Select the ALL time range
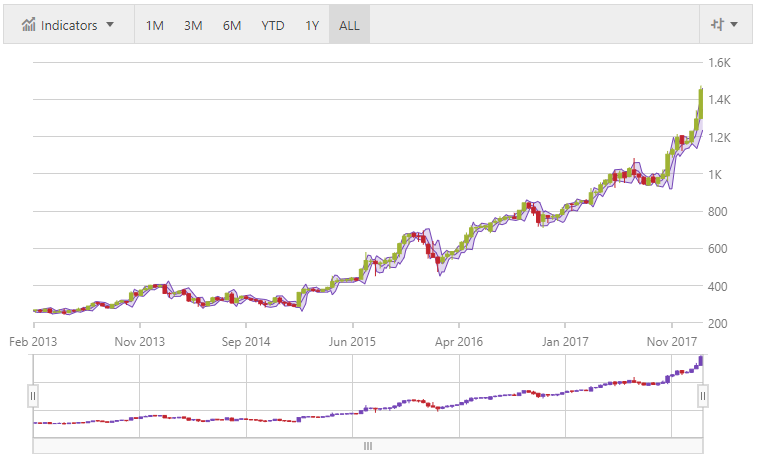 coord(349,25)
